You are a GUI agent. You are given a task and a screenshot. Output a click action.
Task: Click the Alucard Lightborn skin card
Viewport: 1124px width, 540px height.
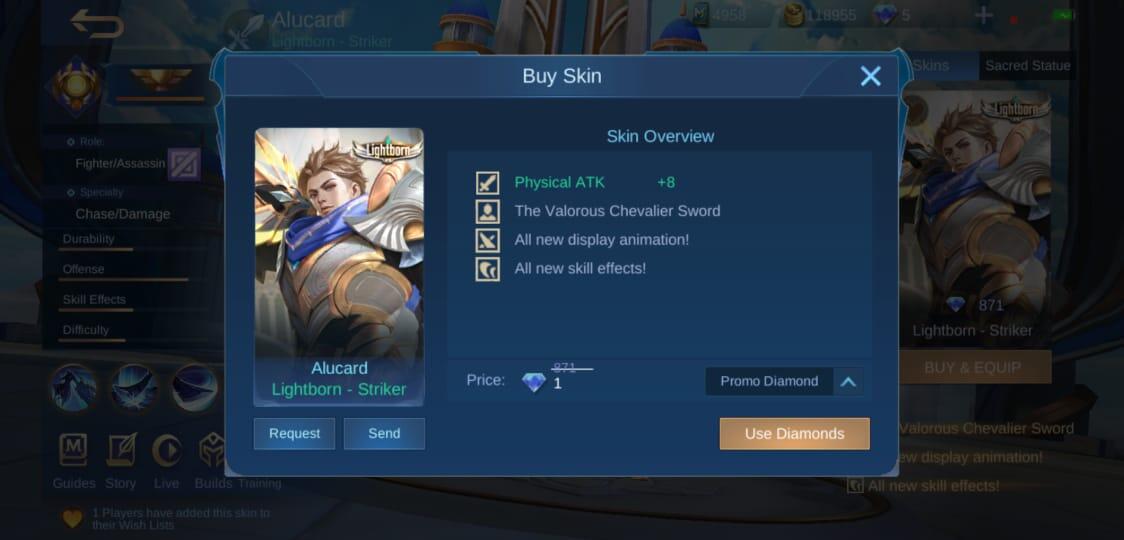pyautogui.click(x=339, y=267)
